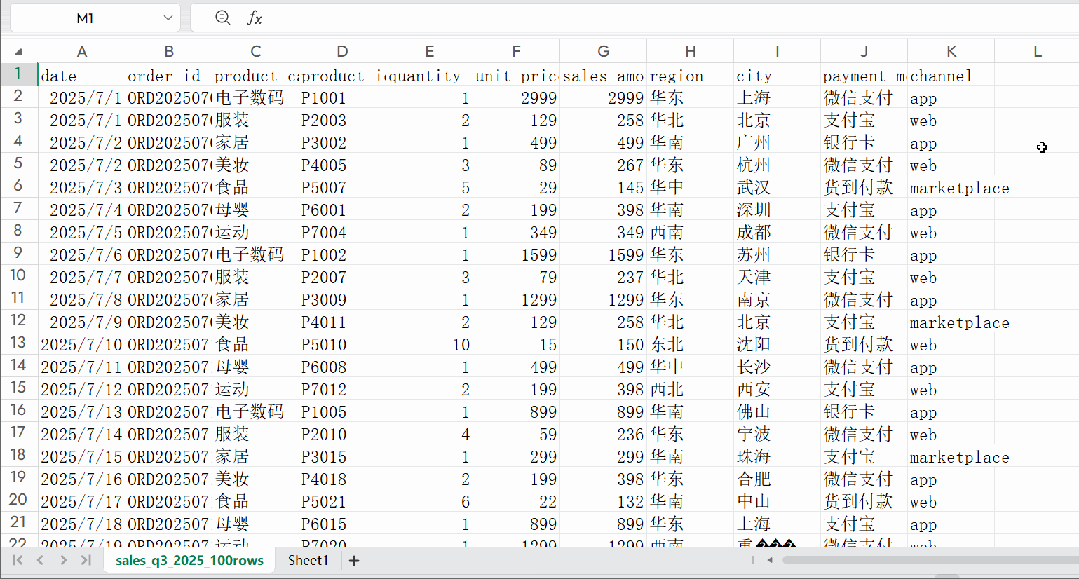Select the date cell 2025/7/18

tap(82, 524)
